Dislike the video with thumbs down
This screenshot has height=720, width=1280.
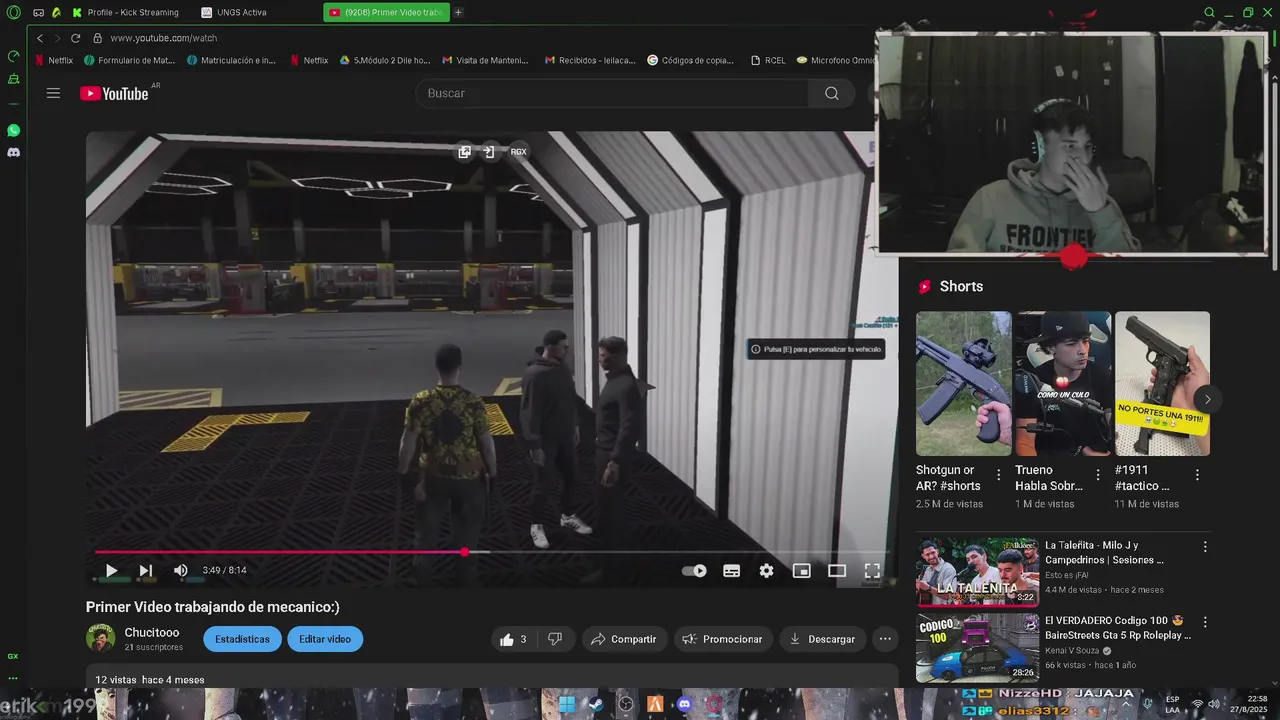click(555, 639)
